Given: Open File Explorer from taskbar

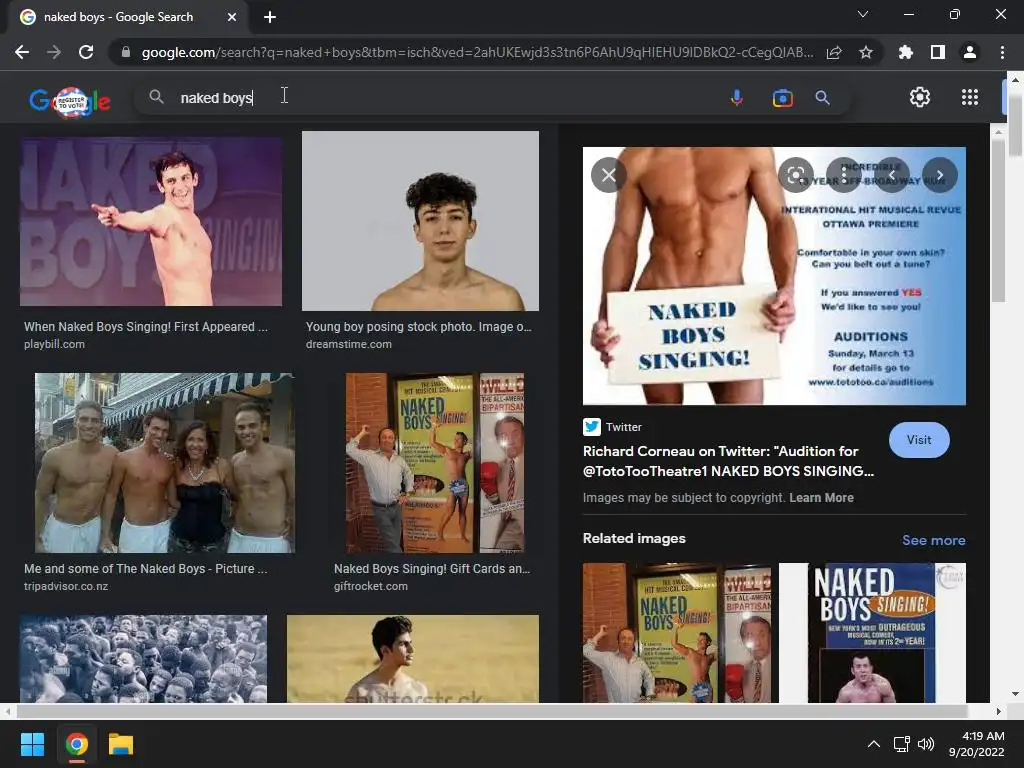Looking at the screenshot, I should 121,744.
